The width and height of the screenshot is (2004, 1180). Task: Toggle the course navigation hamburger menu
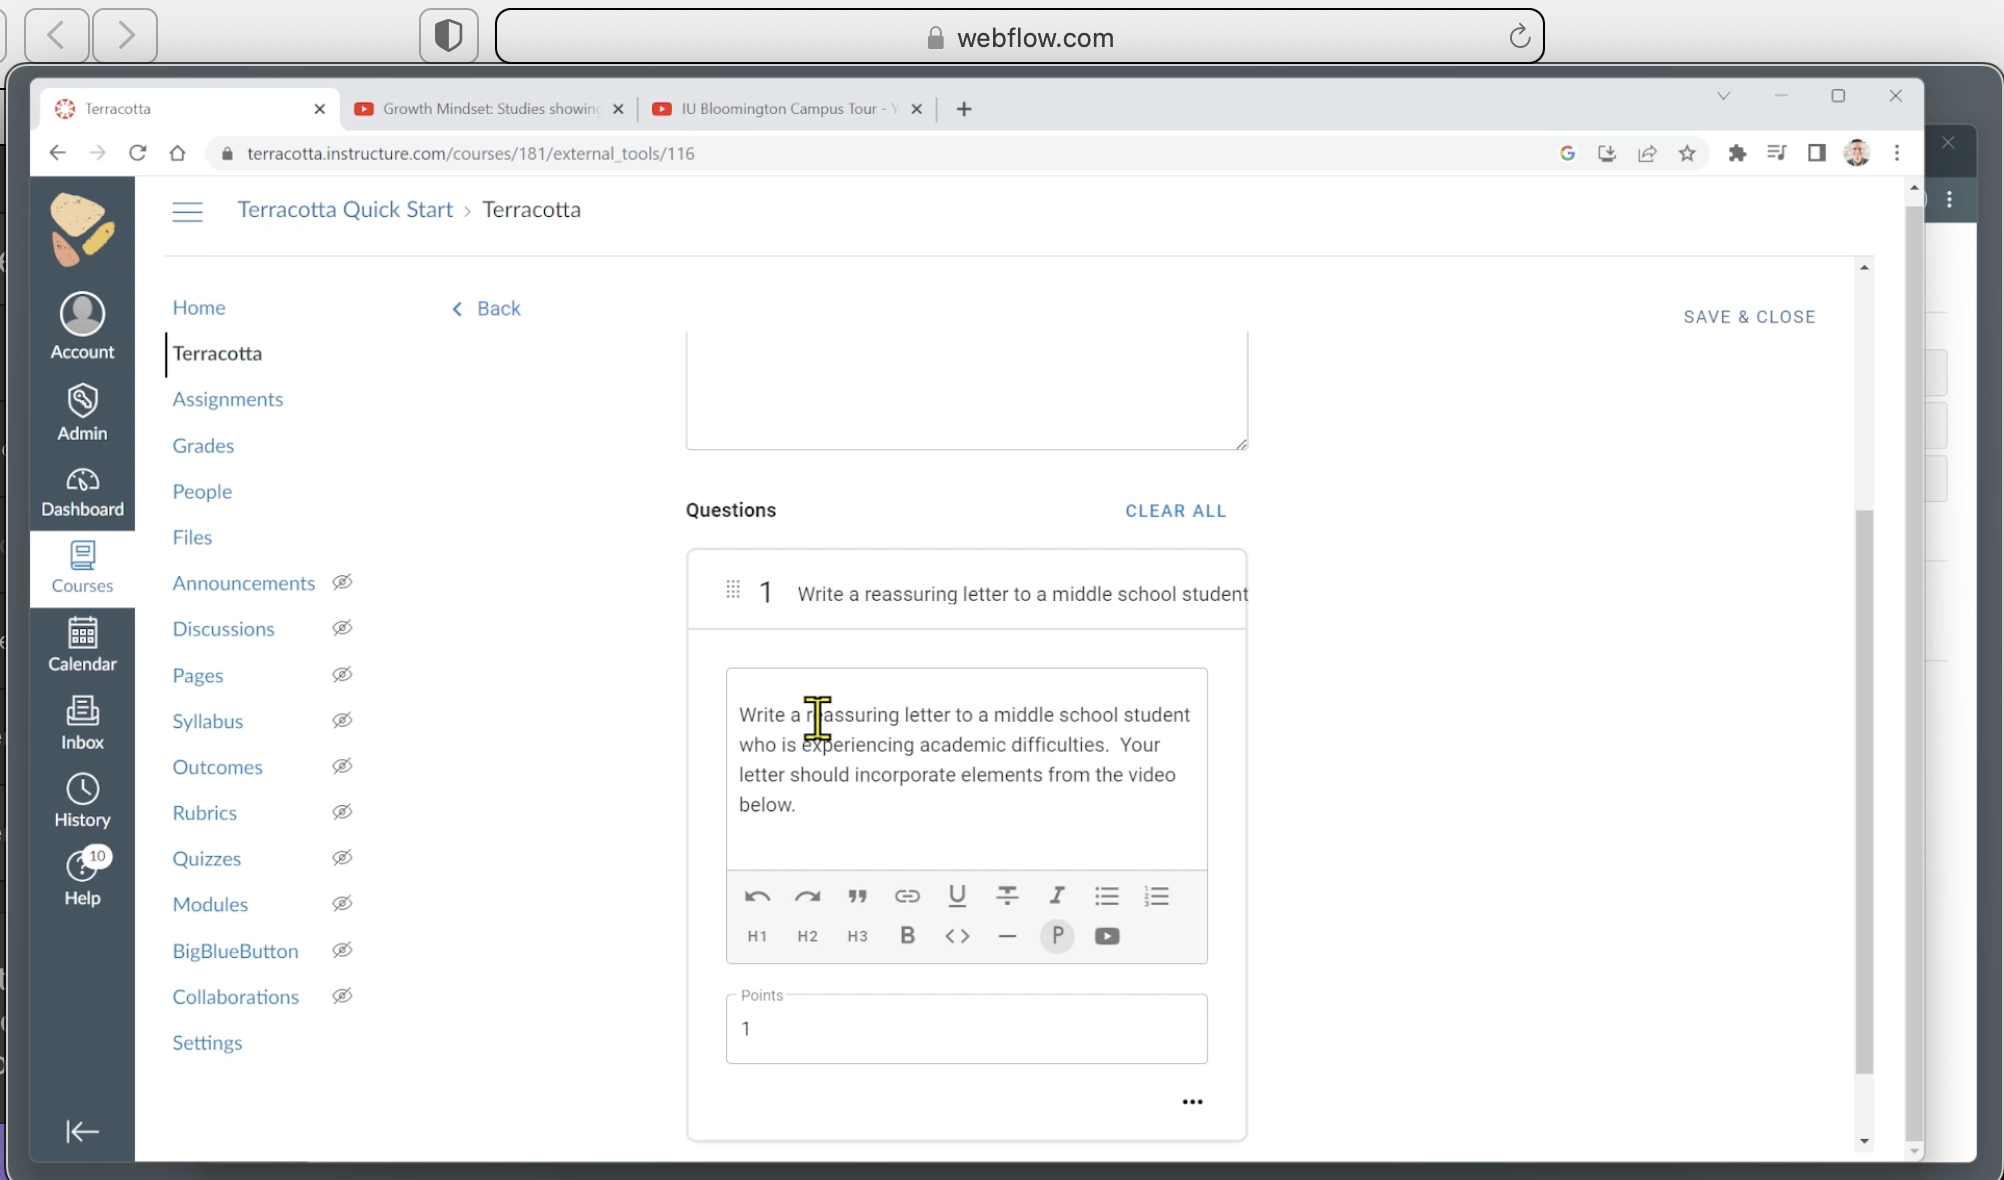tap(187, 211)
